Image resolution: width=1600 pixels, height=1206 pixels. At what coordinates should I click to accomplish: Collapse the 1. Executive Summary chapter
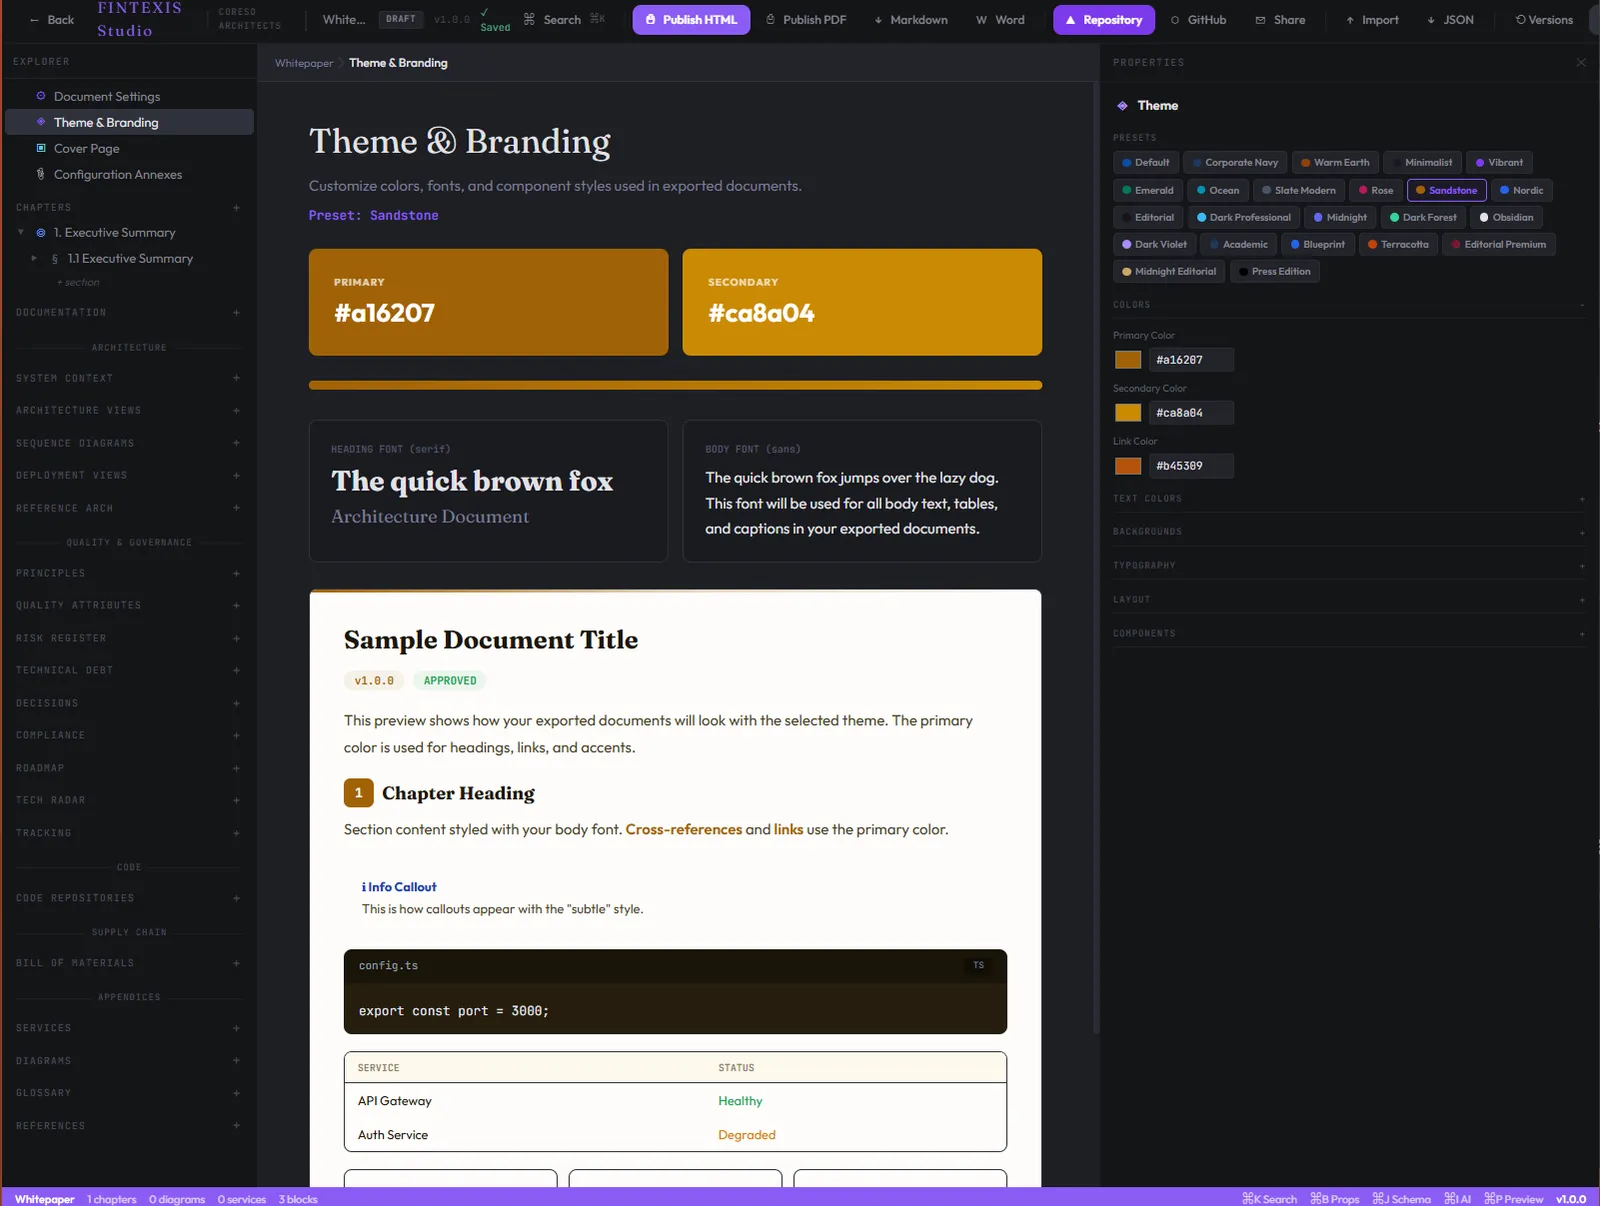(21, 232)
